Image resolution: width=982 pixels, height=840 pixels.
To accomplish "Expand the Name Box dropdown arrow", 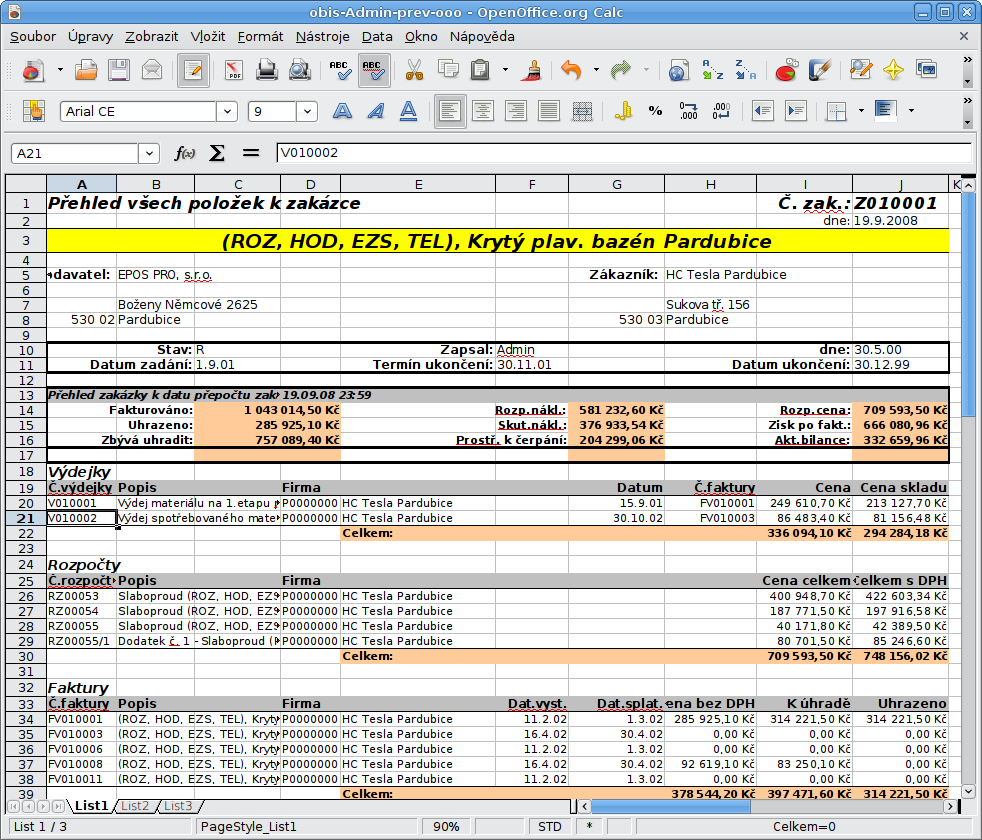I will pyautogui.click(x=150, y=153).
